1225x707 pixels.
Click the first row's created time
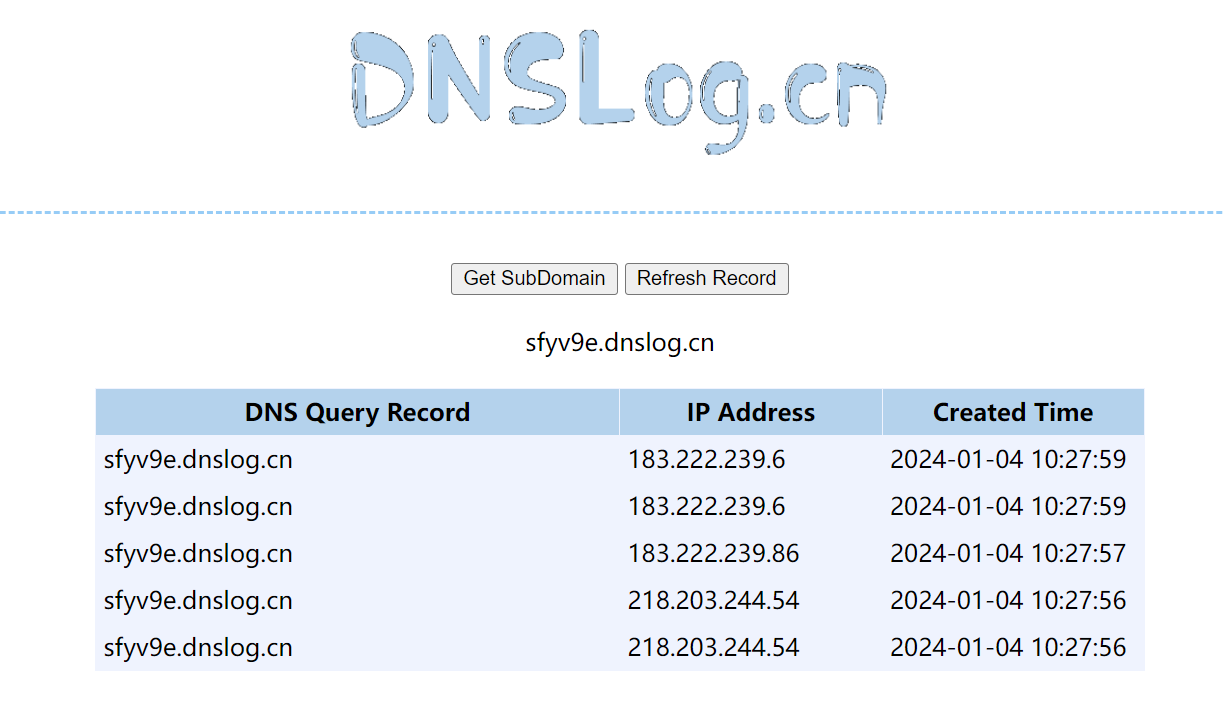pos(1007,460)
